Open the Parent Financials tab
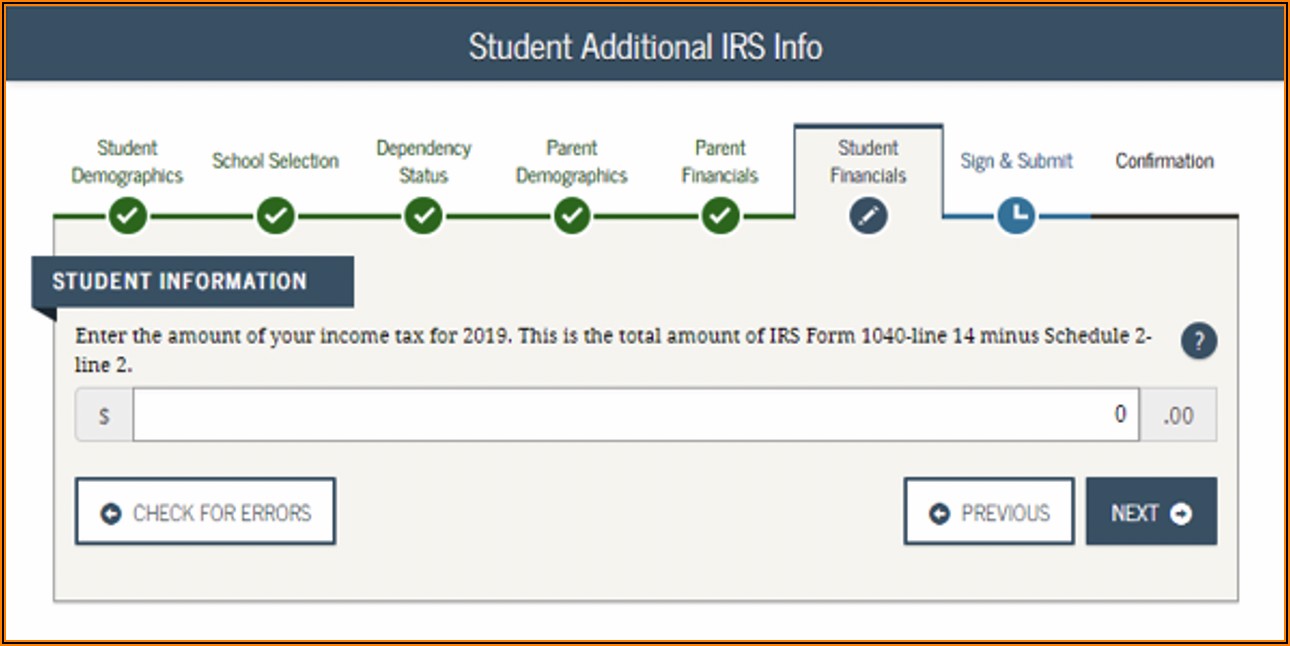This screenshot has width=1290, height=646. click(x=720, y=162)
